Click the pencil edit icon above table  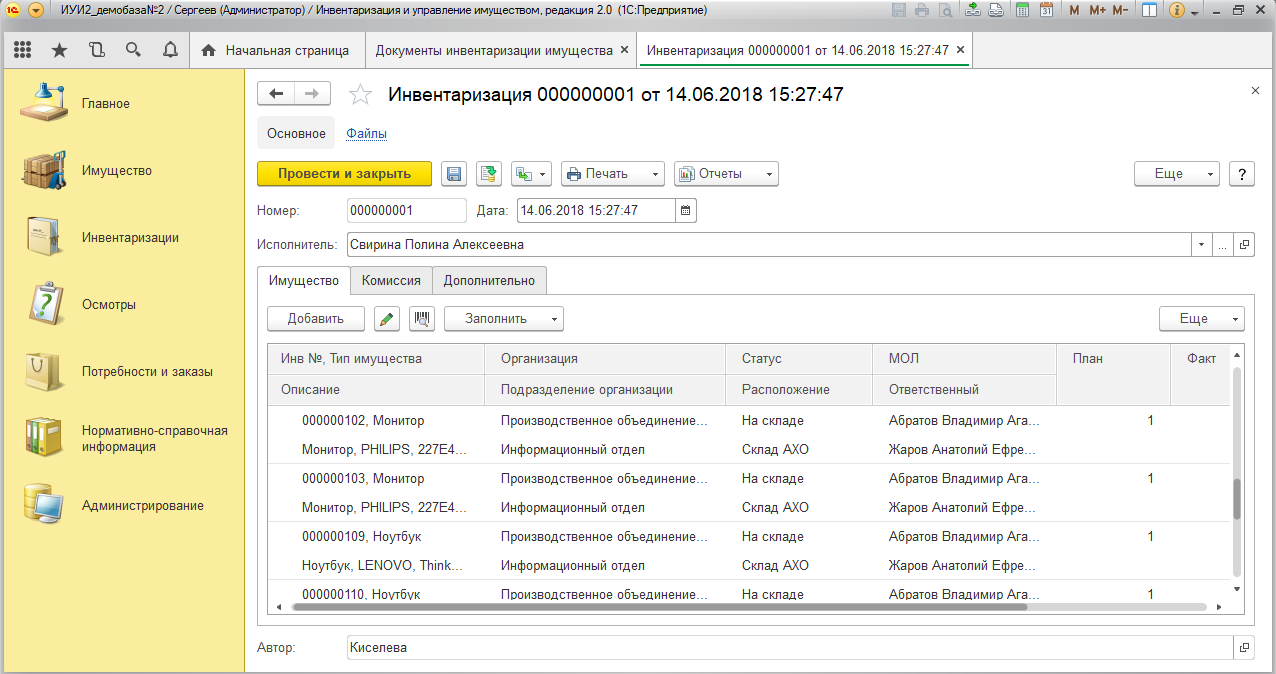(x=387, y=319)
